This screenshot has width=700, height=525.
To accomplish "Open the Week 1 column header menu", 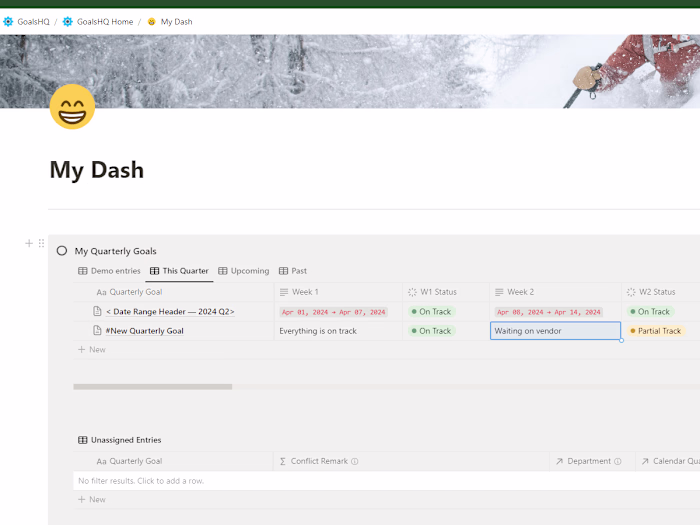I will [x=338, y=292].
